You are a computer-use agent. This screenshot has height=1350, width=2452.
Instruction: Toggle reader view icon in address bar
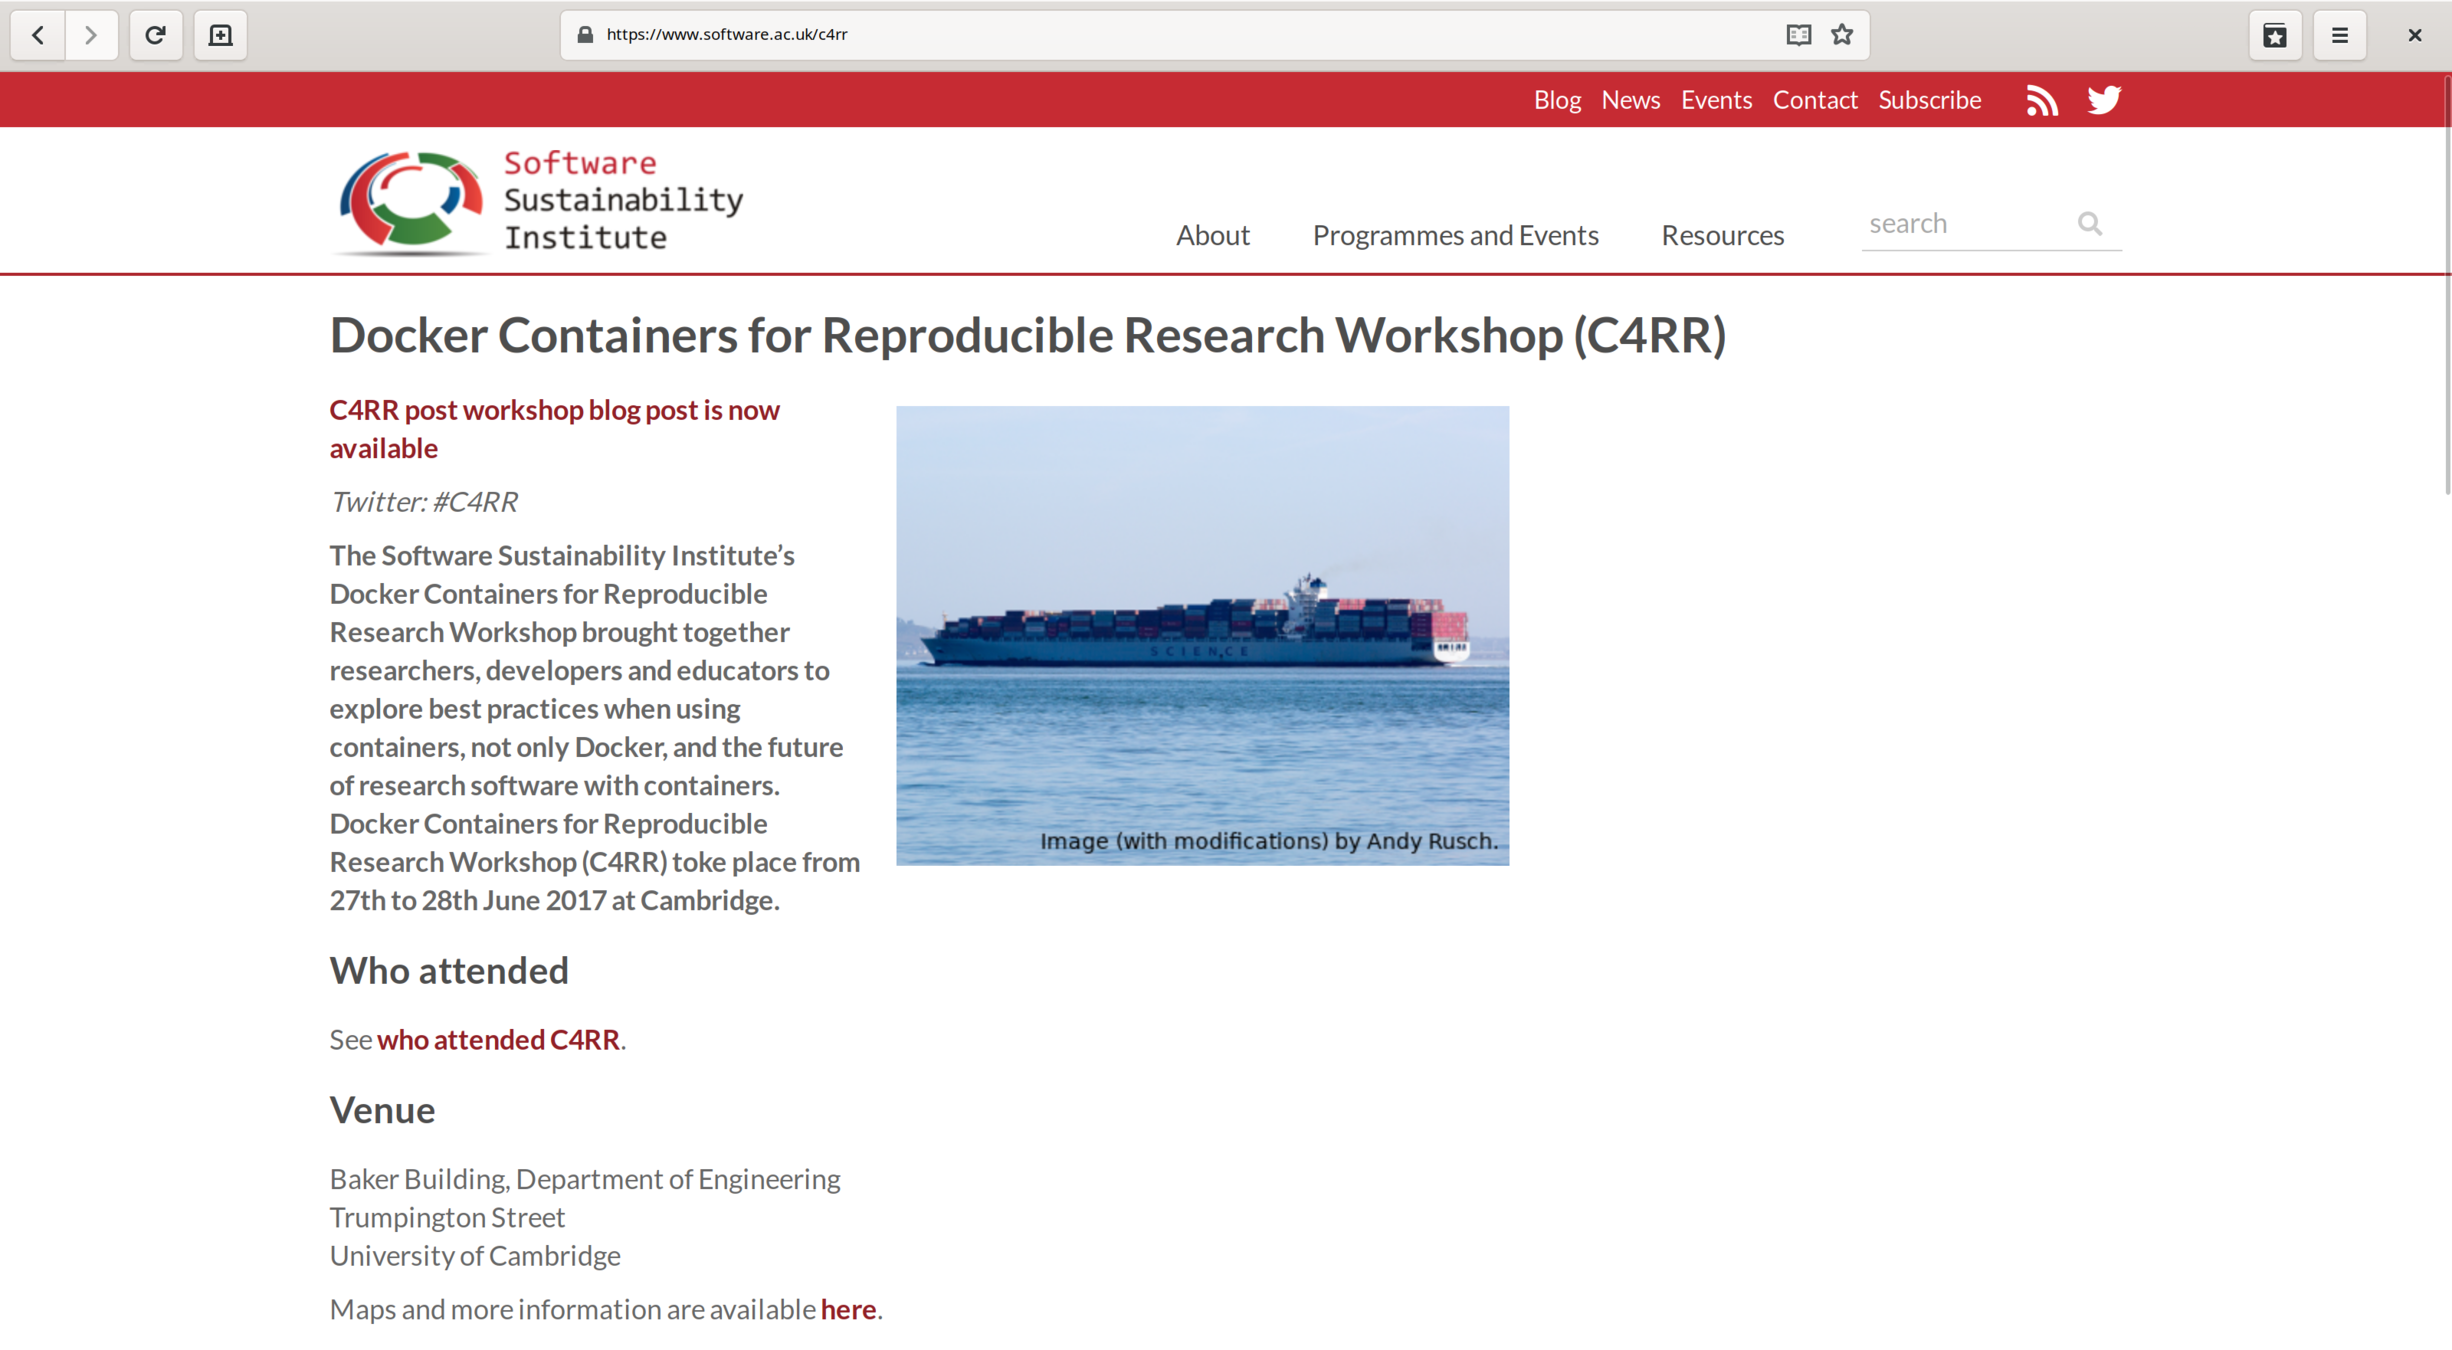click(x=1798, y=35)
